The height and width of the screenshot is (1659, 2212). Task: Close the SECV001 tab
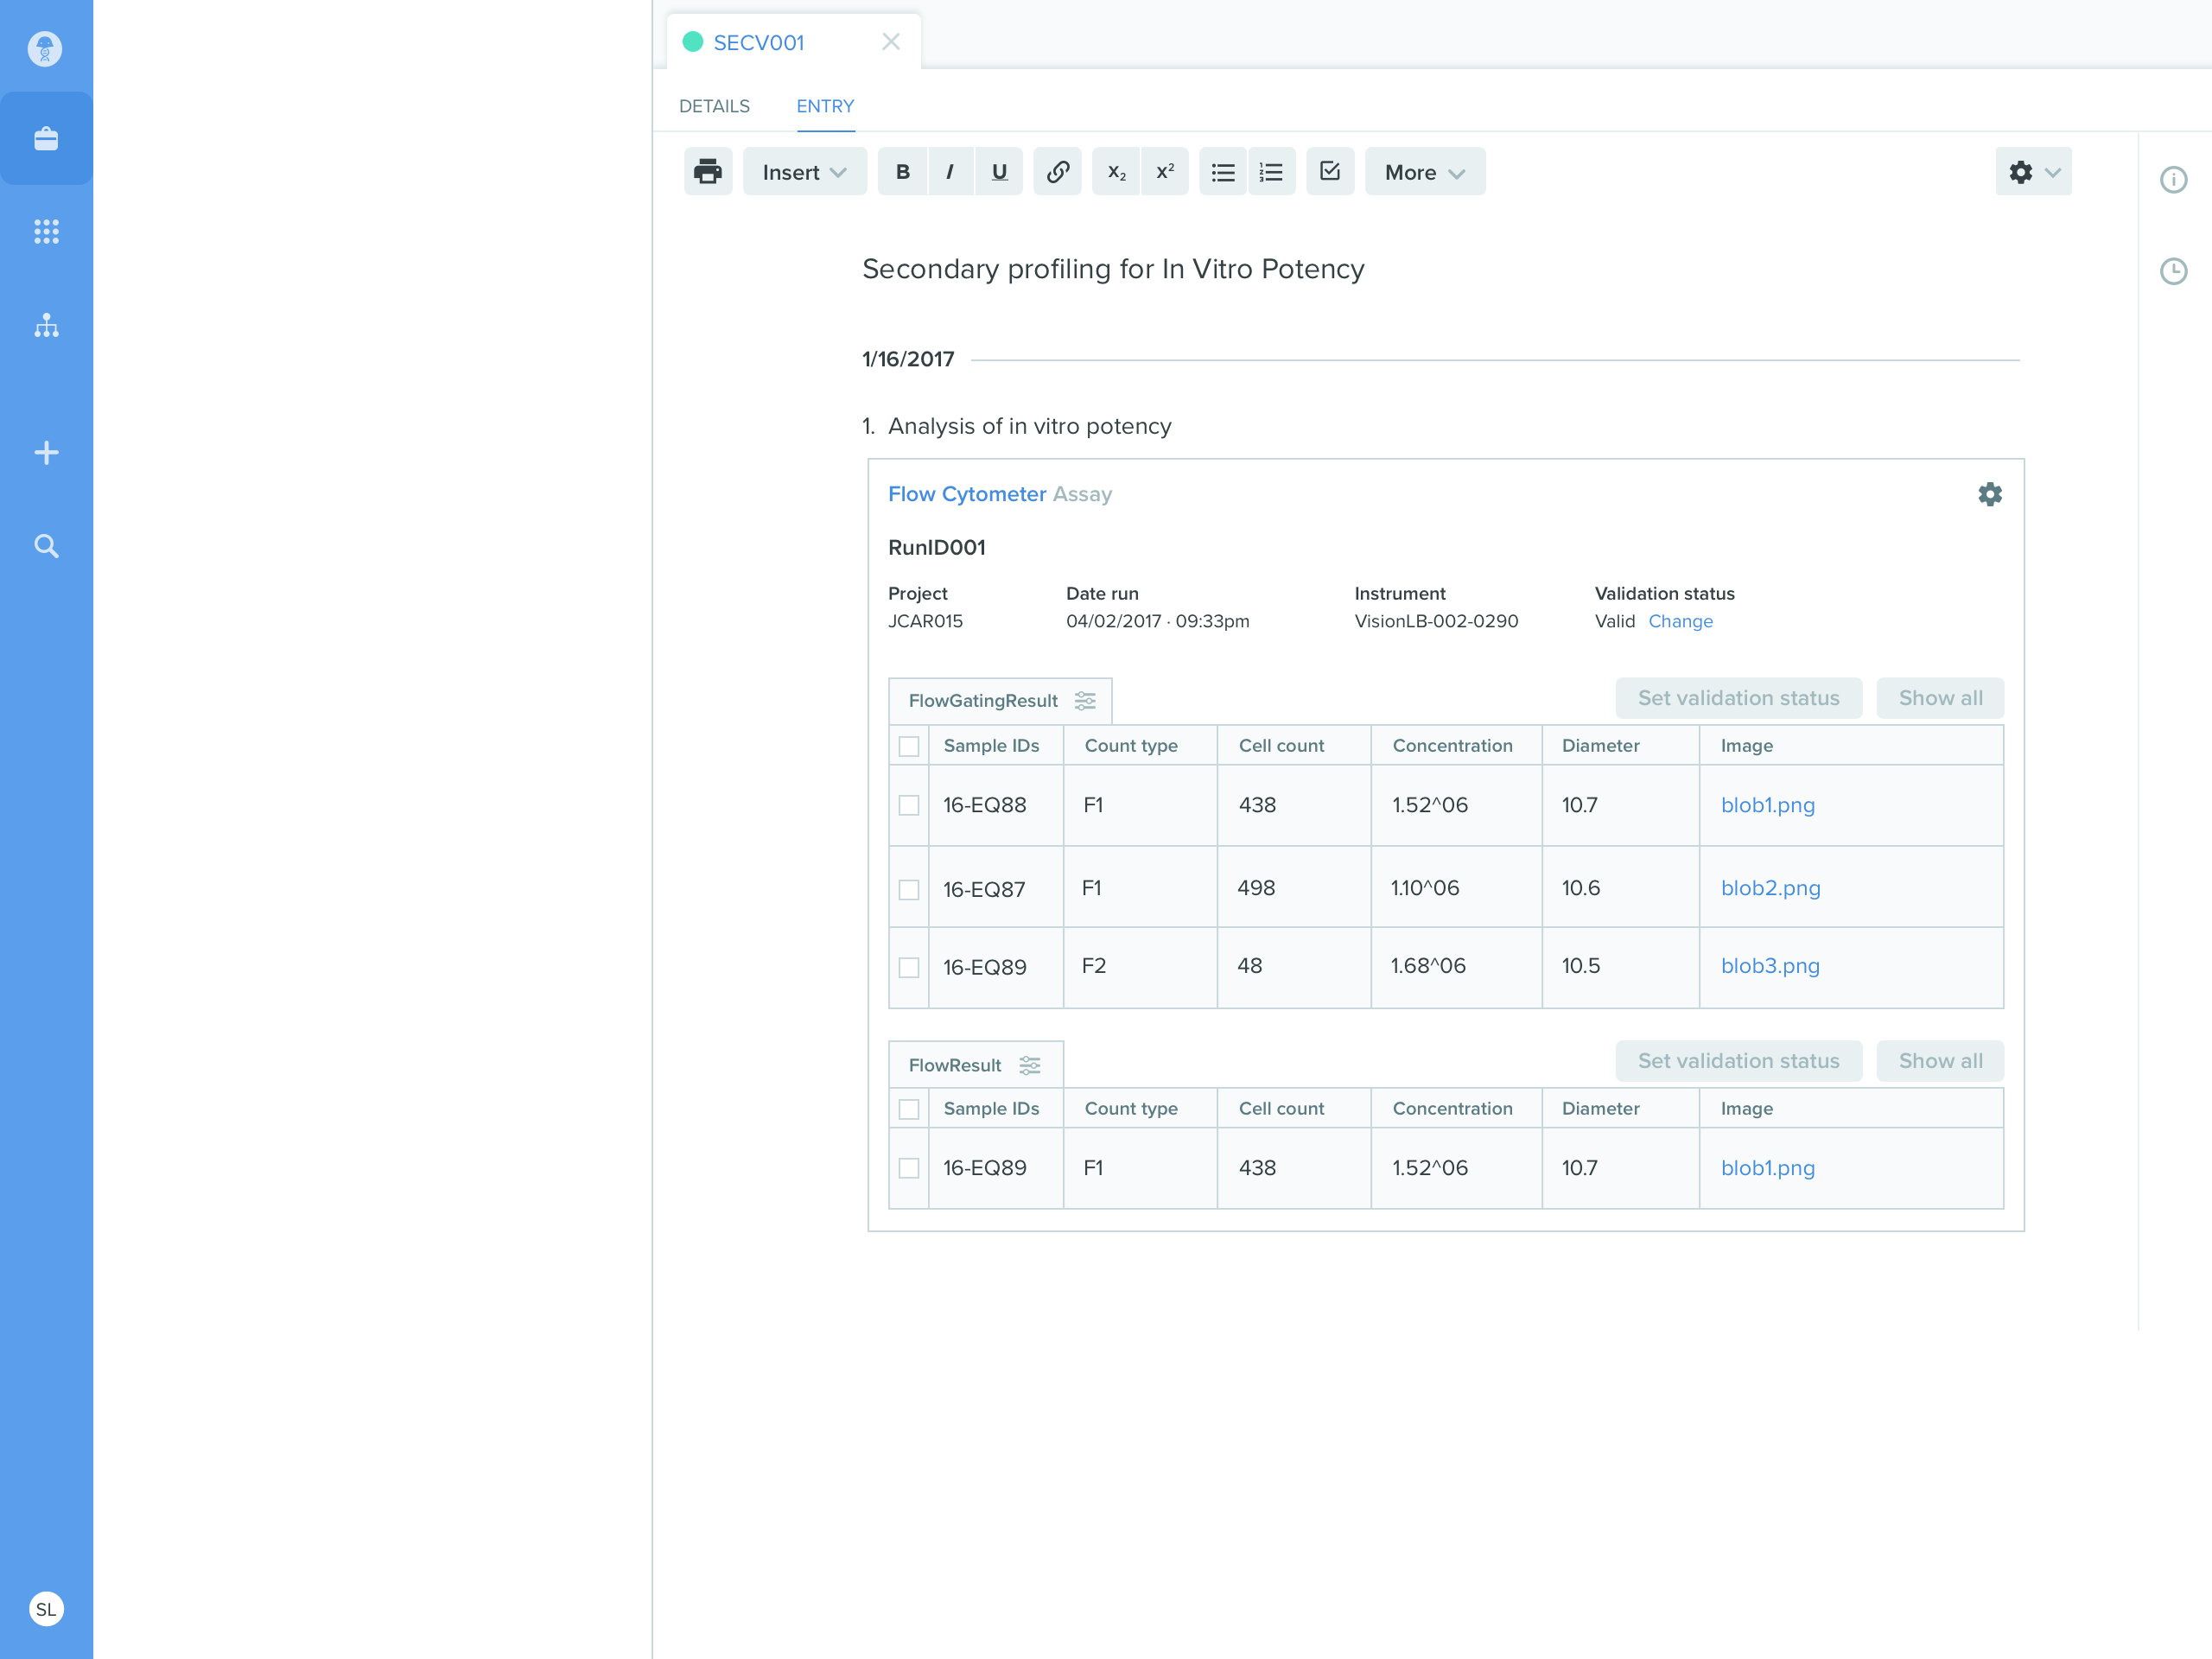click(x=891, y=42)
